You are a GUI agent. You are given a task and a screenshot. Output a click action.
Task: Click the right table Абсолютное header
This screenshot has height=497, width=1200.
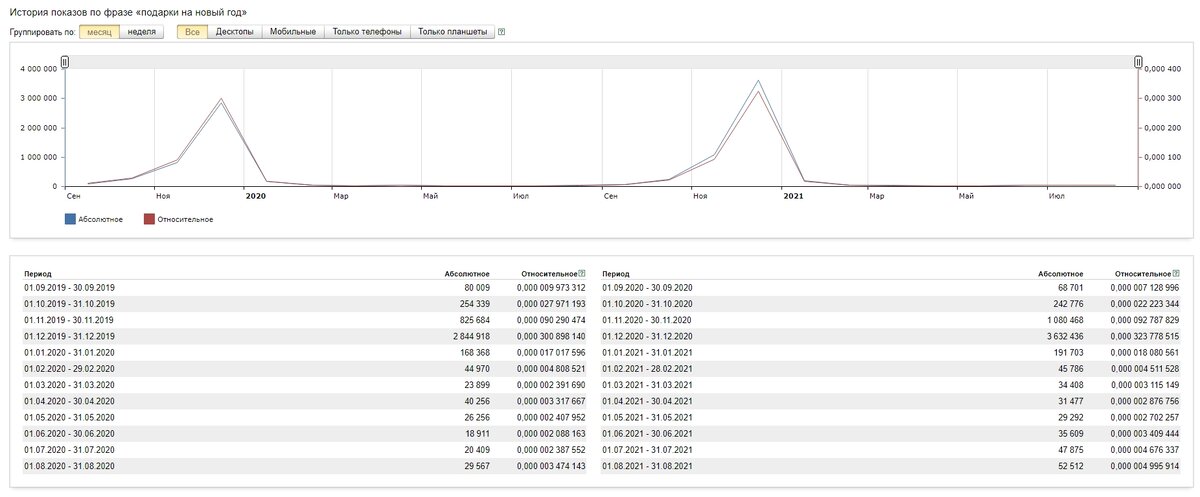pyautogui.click(x=1061, y=273)
